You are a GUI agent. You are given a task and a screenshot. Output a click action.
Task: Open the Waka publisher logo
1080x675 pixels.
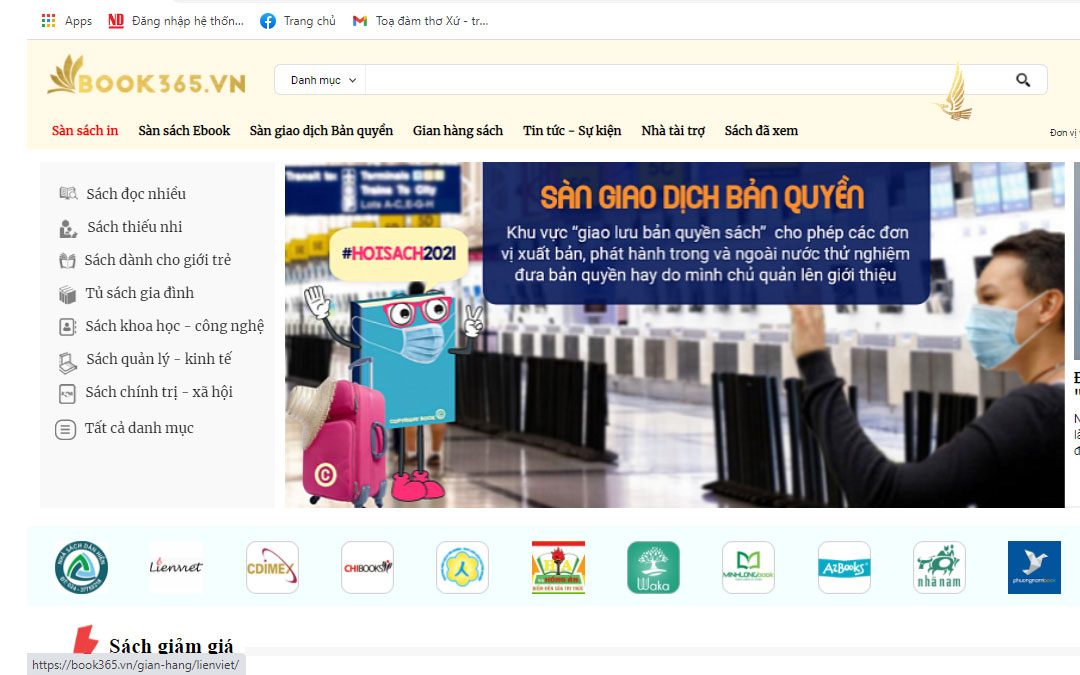(x=653, y=568)
